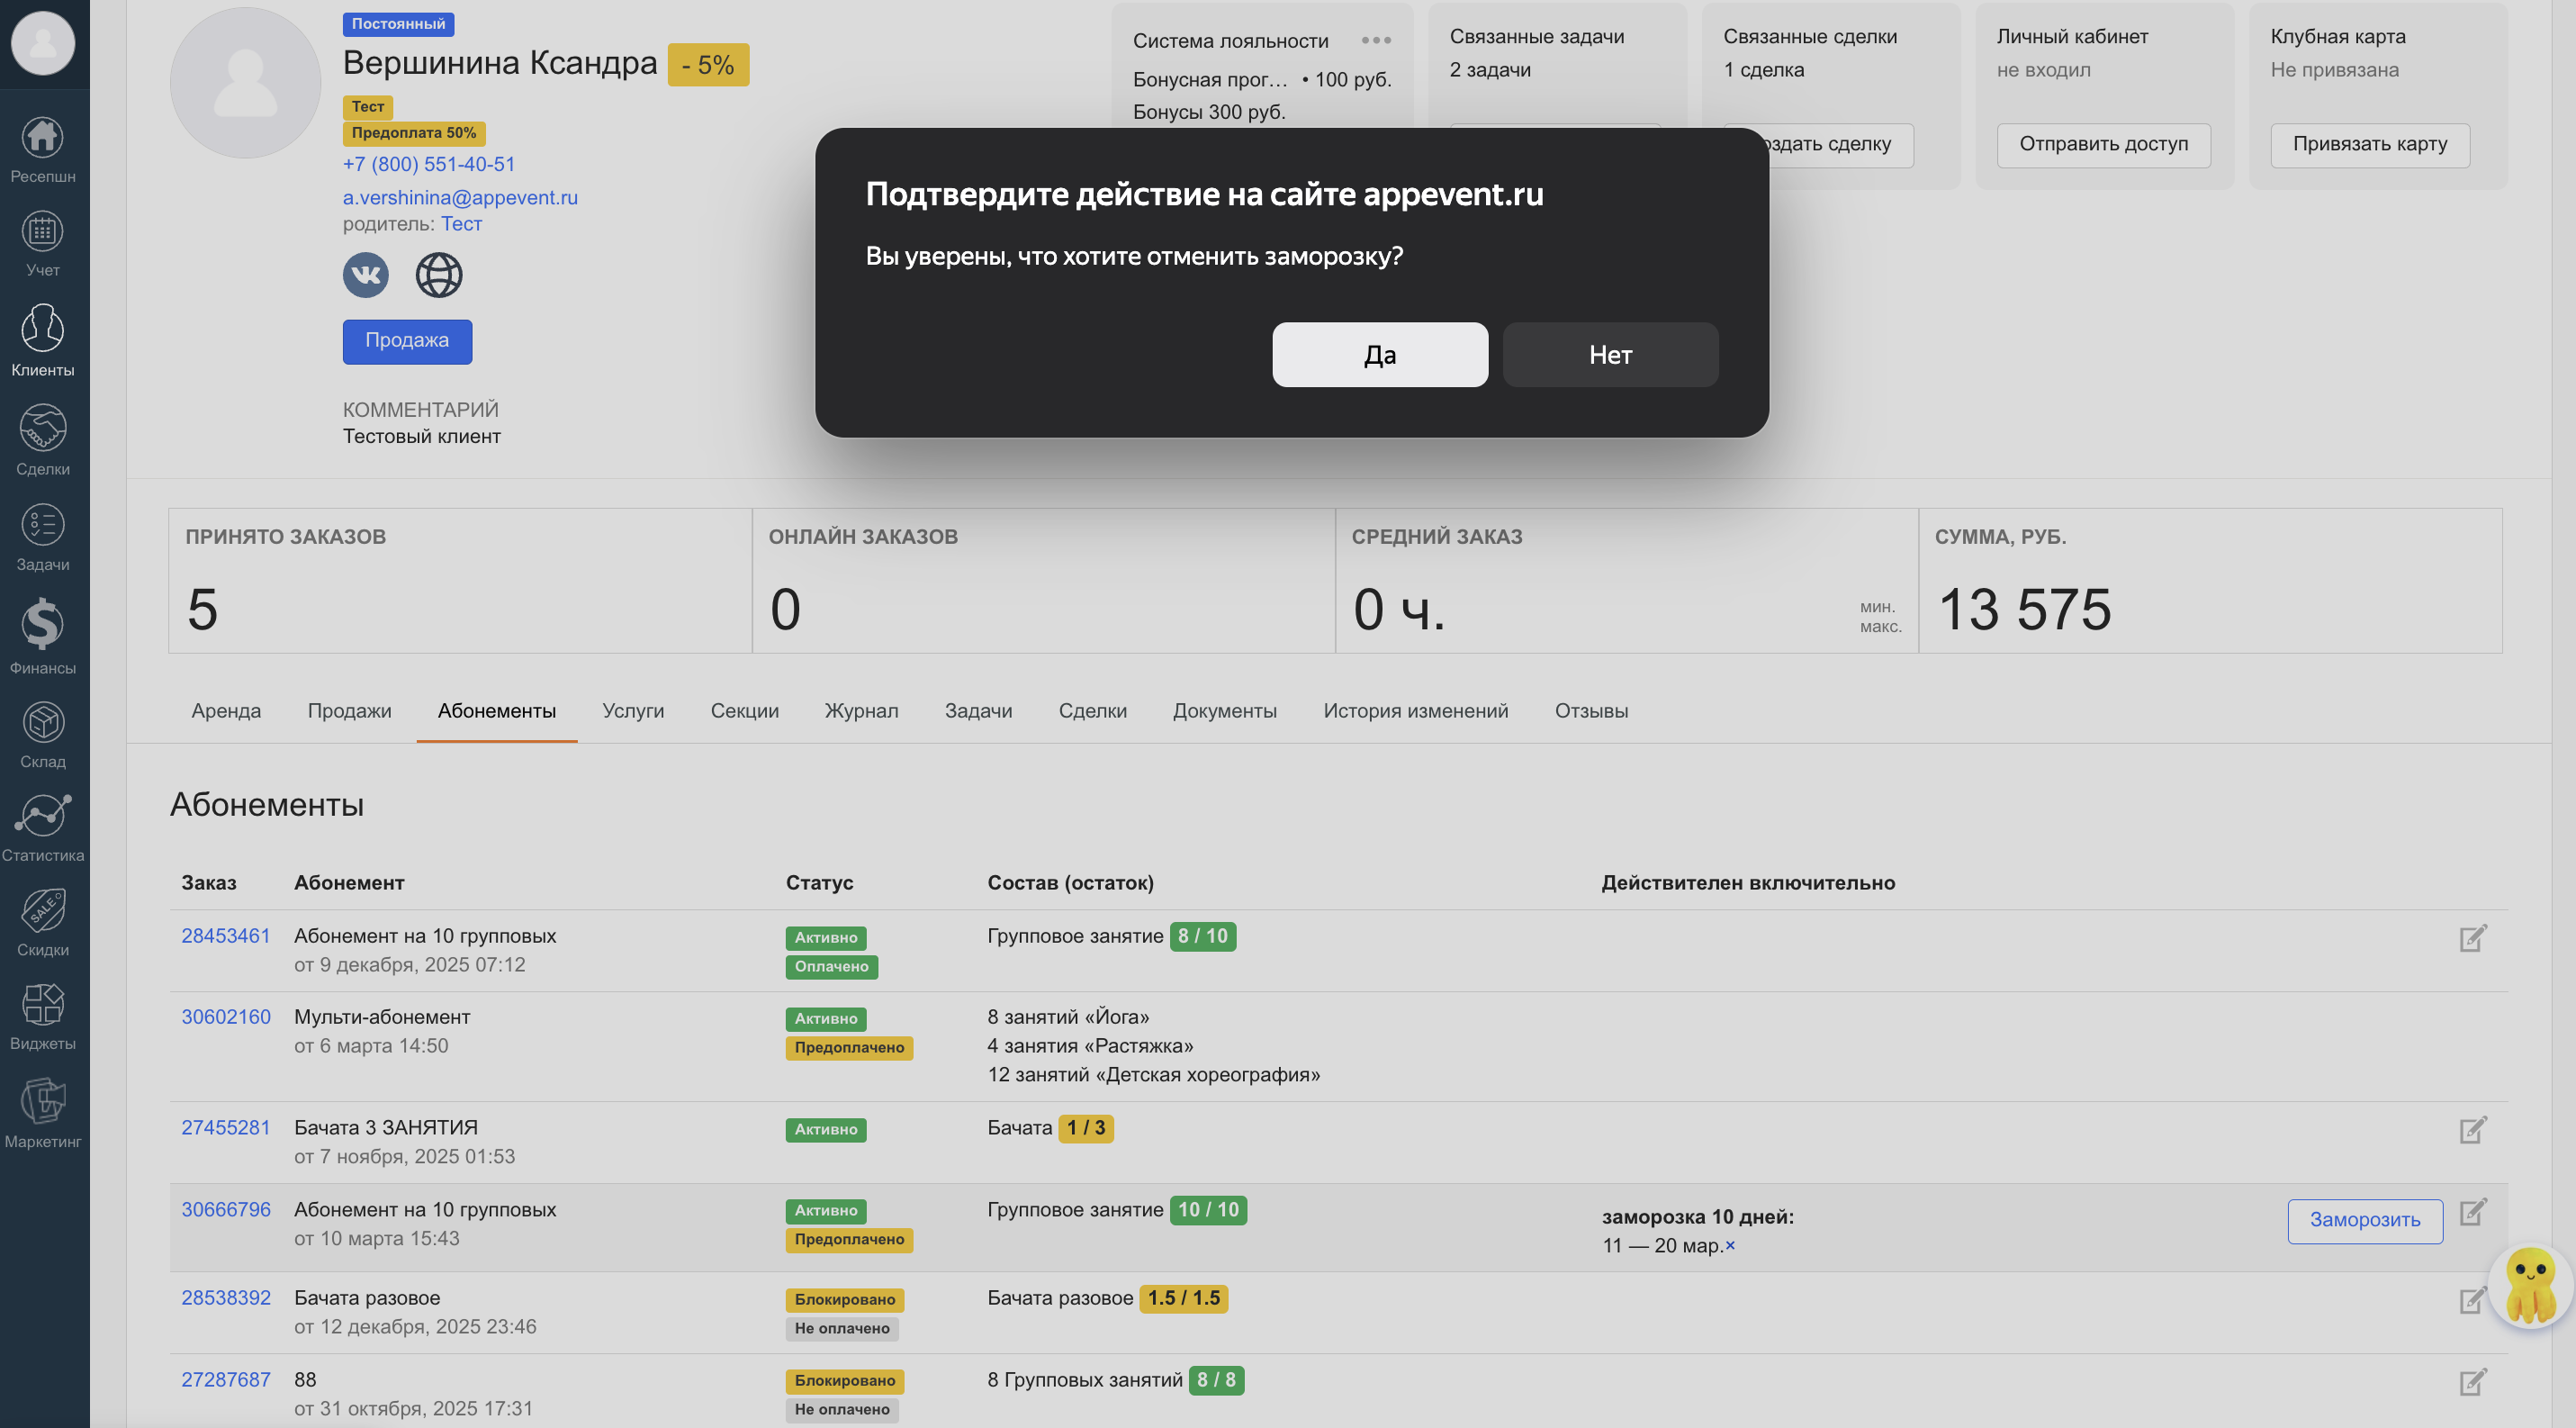Cancel freeze with the small x mark

(x=1730, y=1245)
